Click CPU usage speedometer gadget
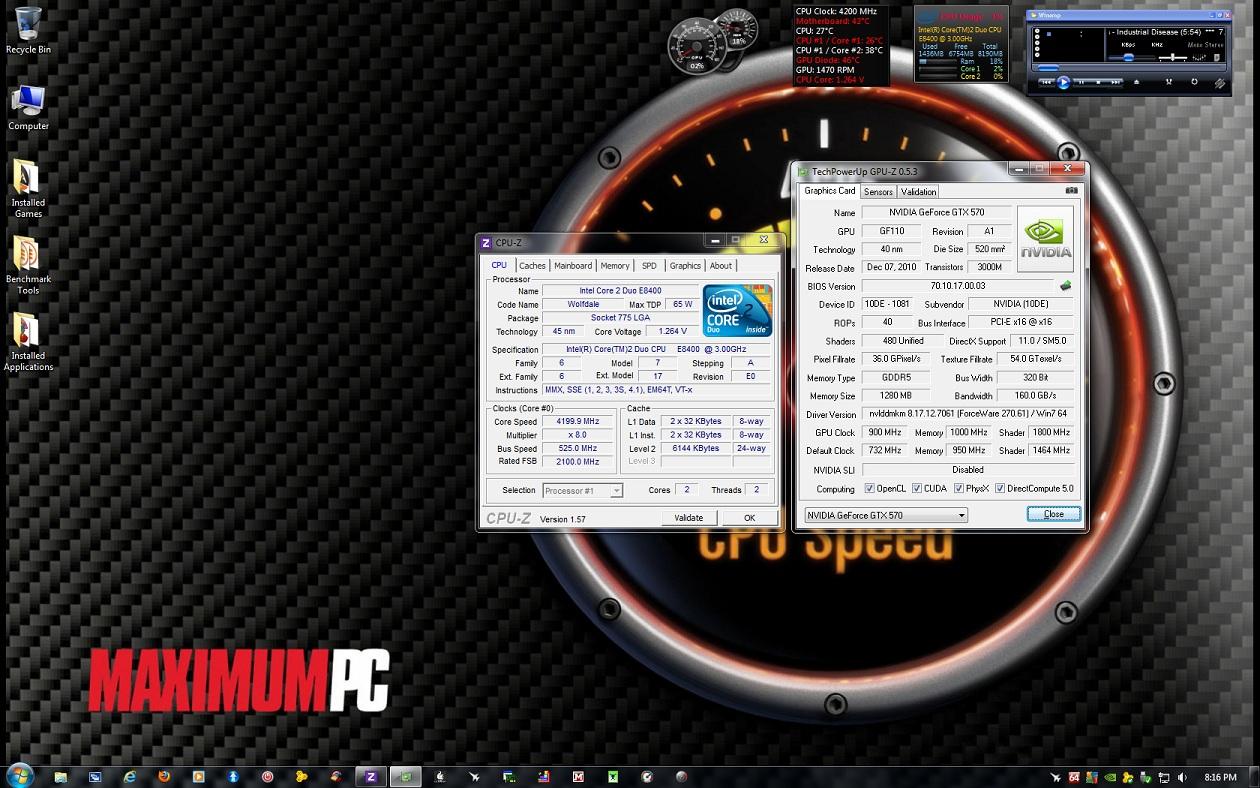1260x788 pixels. coord(696,46)
